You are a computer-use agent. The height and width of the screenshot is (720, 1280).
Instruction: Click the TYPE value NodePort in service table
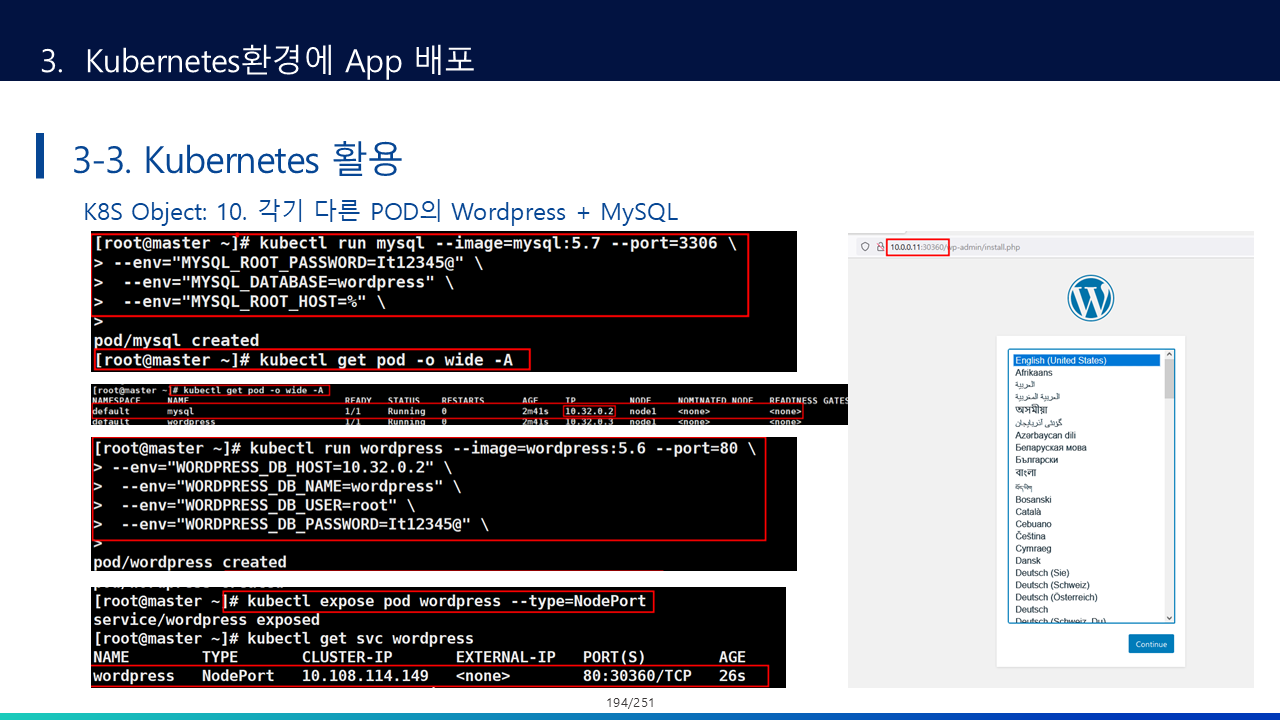point(238,676)
